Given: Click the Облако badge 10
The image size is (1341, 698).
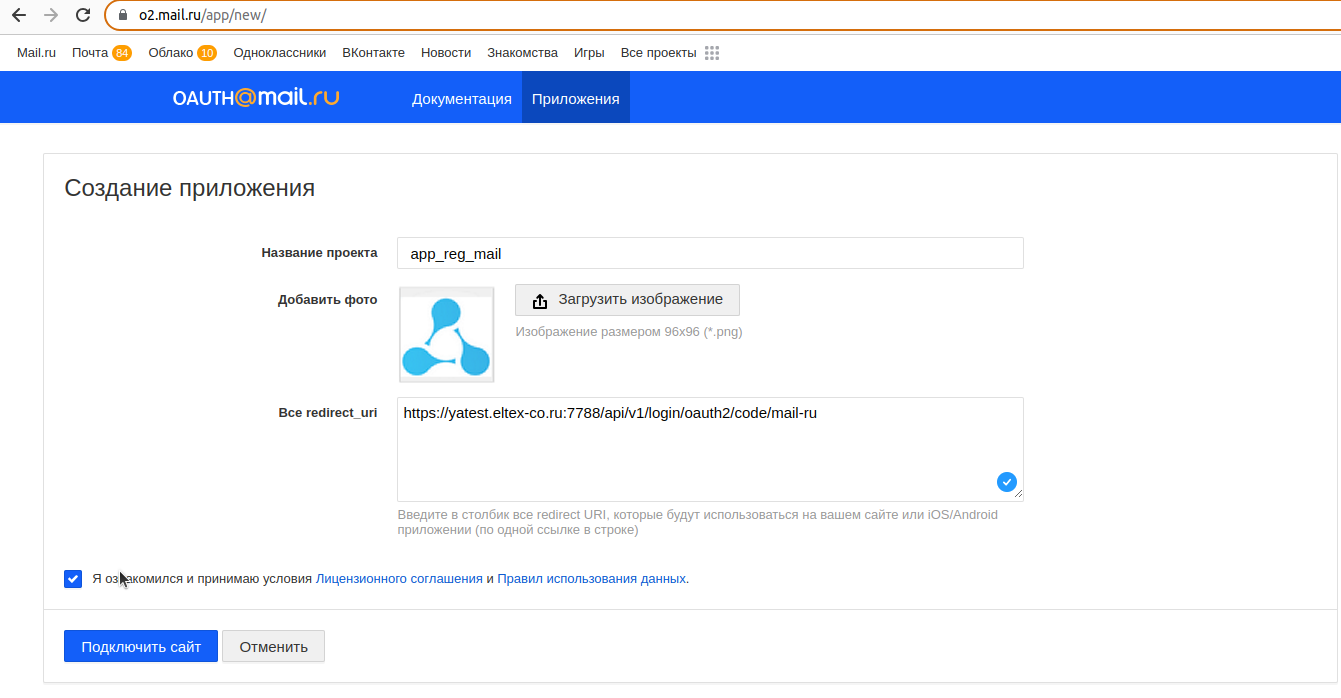Looking at the screenshot, I should (x=207, y=53).
